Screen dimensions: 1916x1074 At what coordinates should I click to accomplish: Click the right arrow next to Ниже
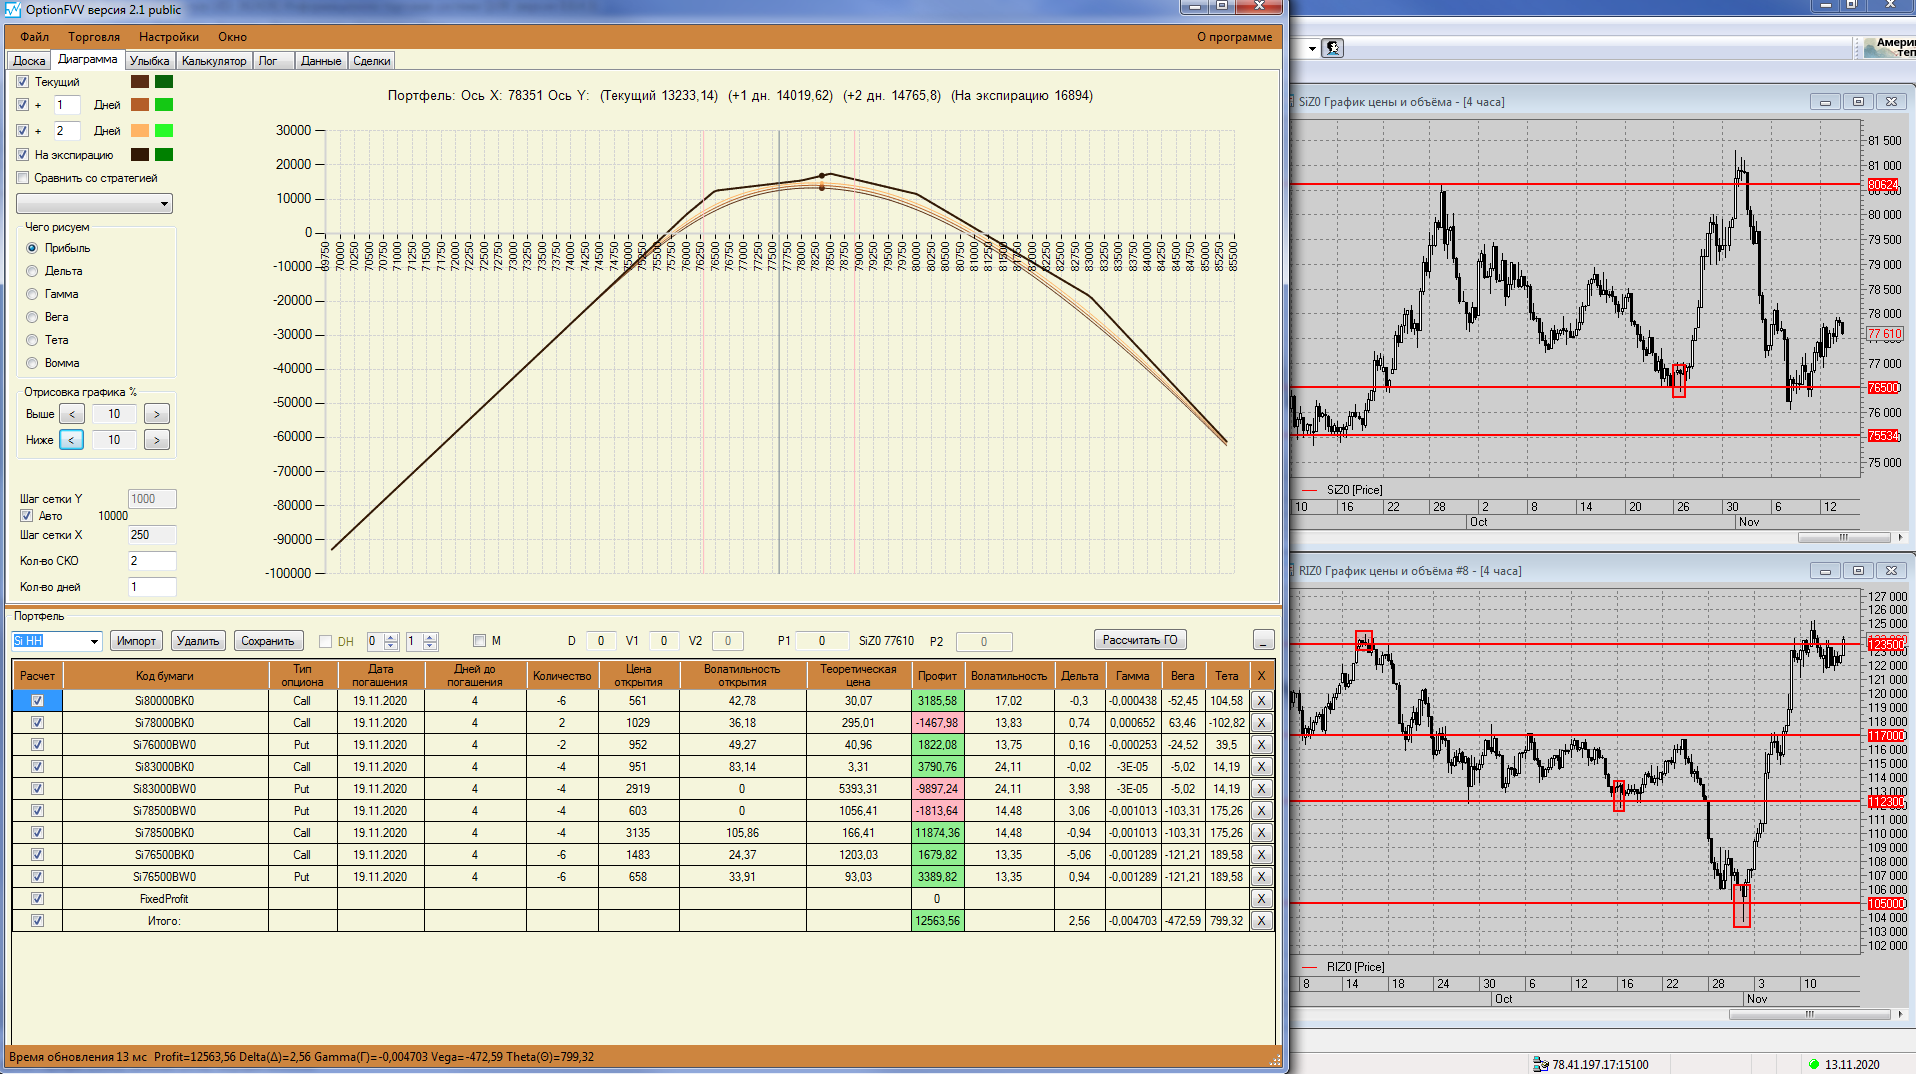[x=157, y=440]
